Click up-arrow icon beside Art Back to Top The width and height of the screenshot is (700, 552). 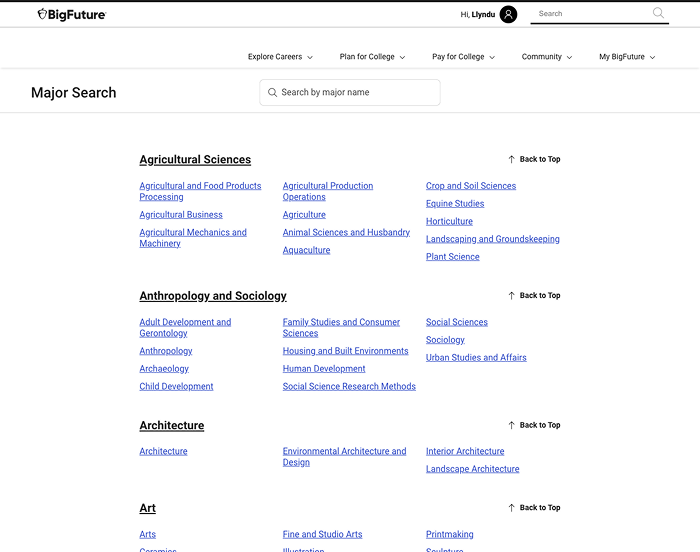512,508
